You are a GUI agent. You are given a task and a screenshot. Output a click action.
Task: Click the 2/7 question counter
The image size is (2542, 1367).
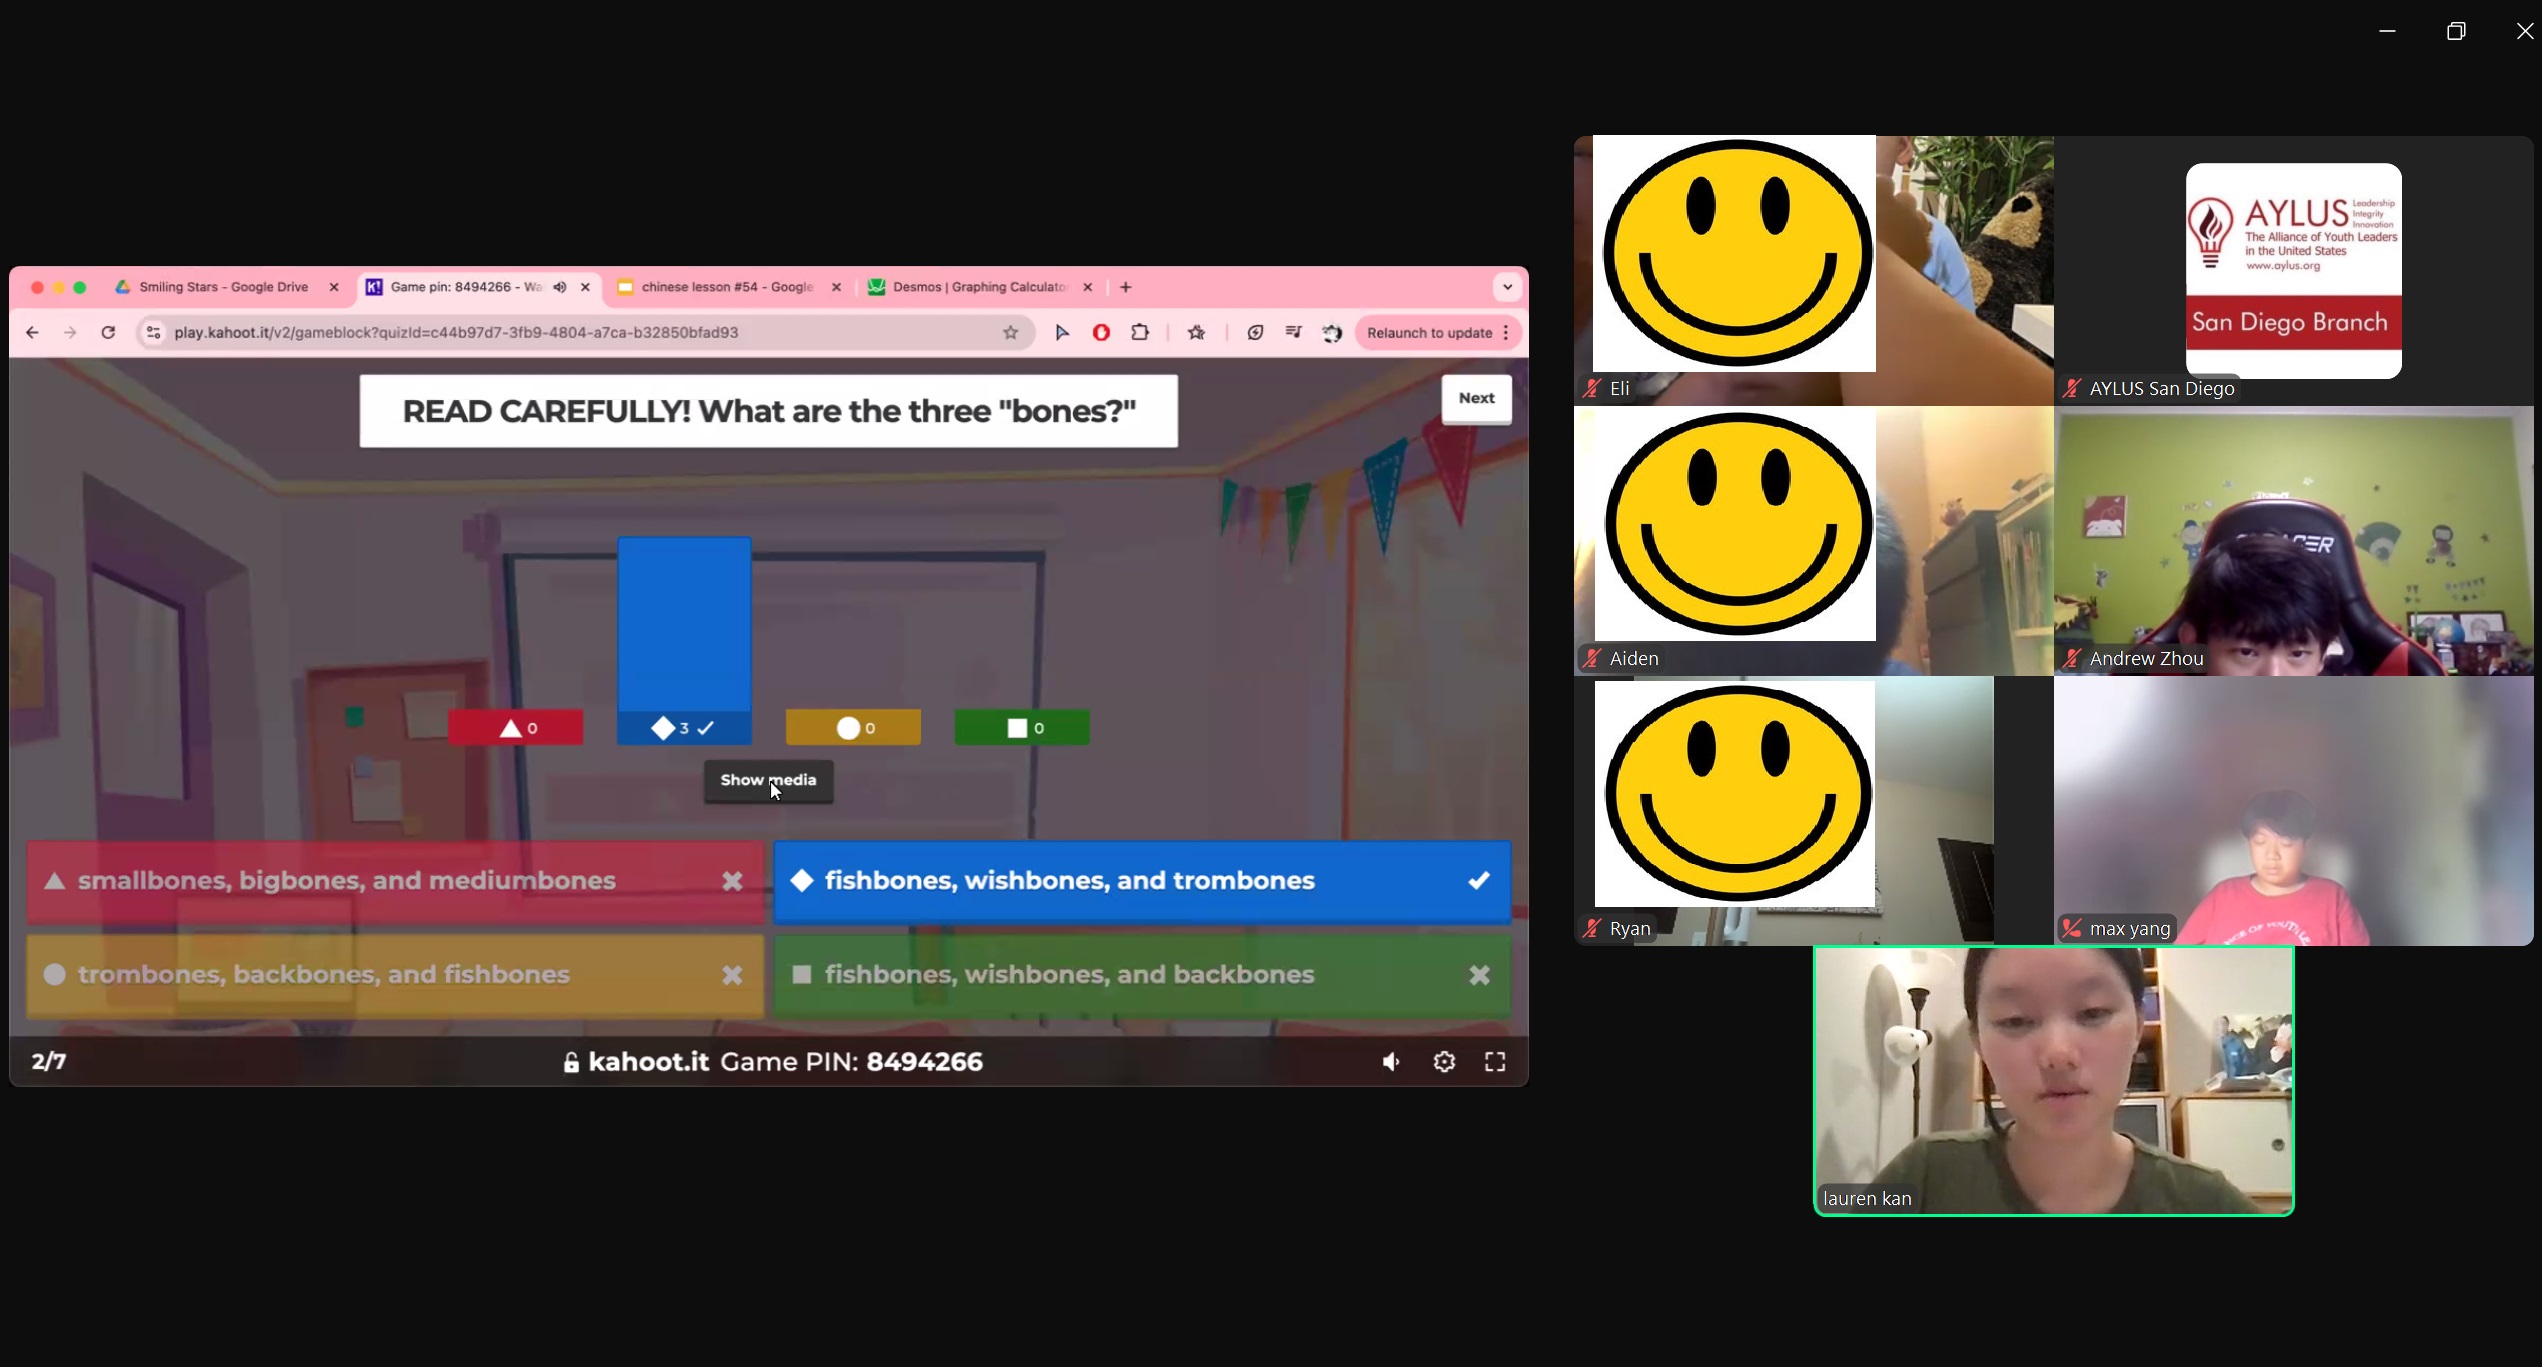click(49, 1062)
